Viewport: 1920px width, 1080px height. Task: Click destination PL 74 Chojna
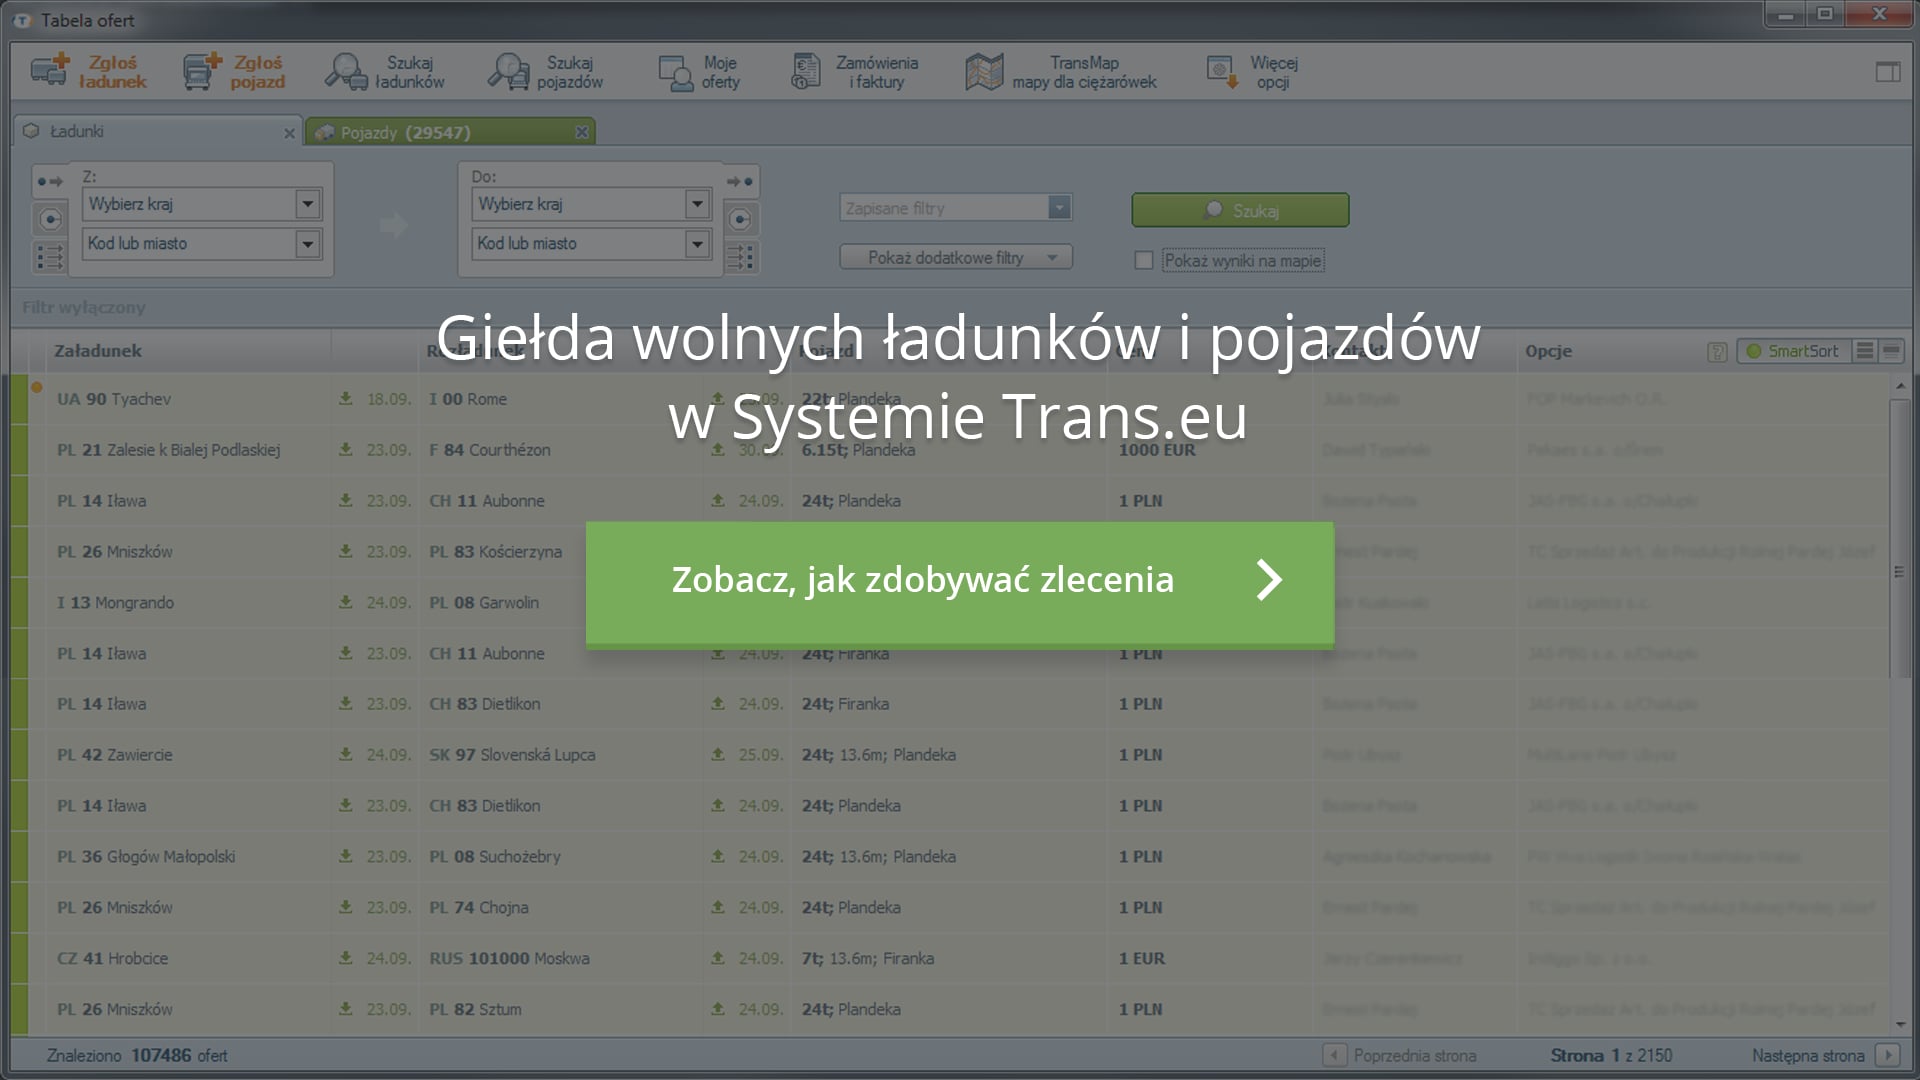479,908
